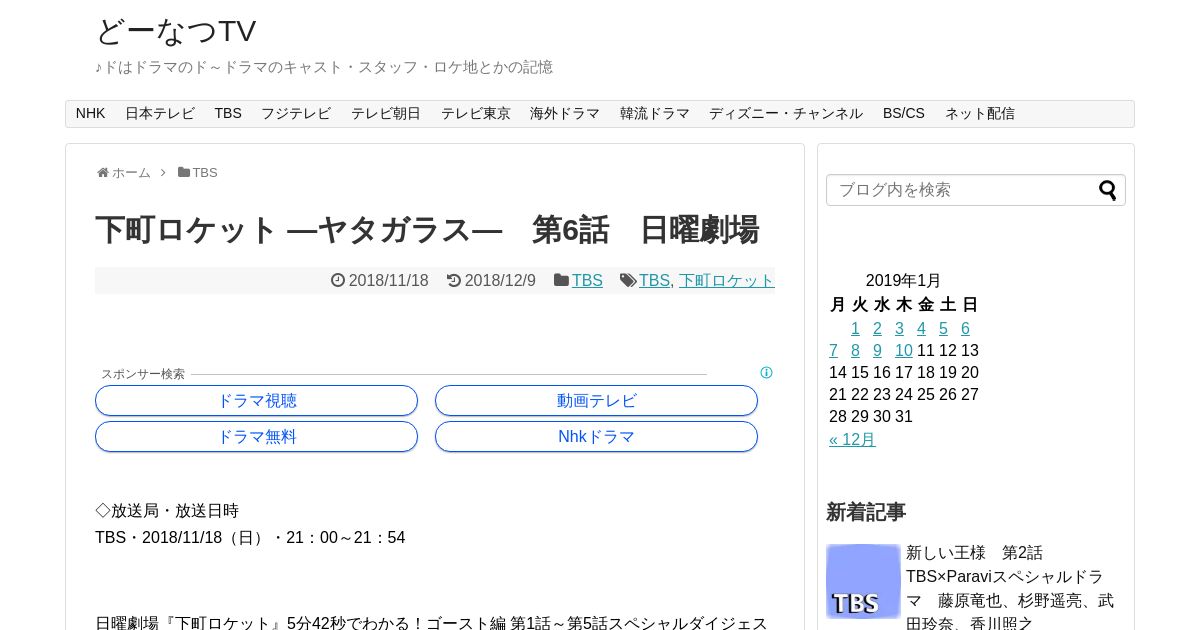The height and width of the screenshot is (630, 1200).
Task: Open the ディズニー・チャンネル category
Action: [x=786, y=114]
